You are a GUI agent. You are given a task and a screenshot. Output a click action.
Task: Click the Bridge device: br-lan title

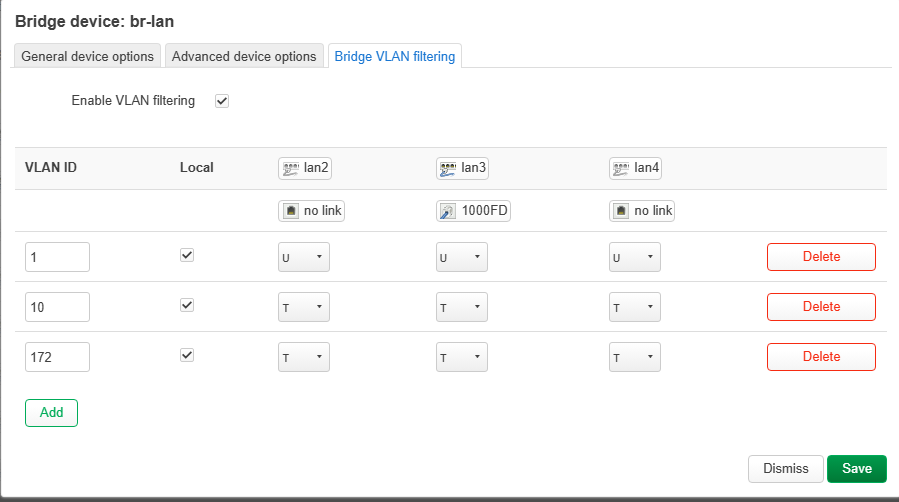95,21
